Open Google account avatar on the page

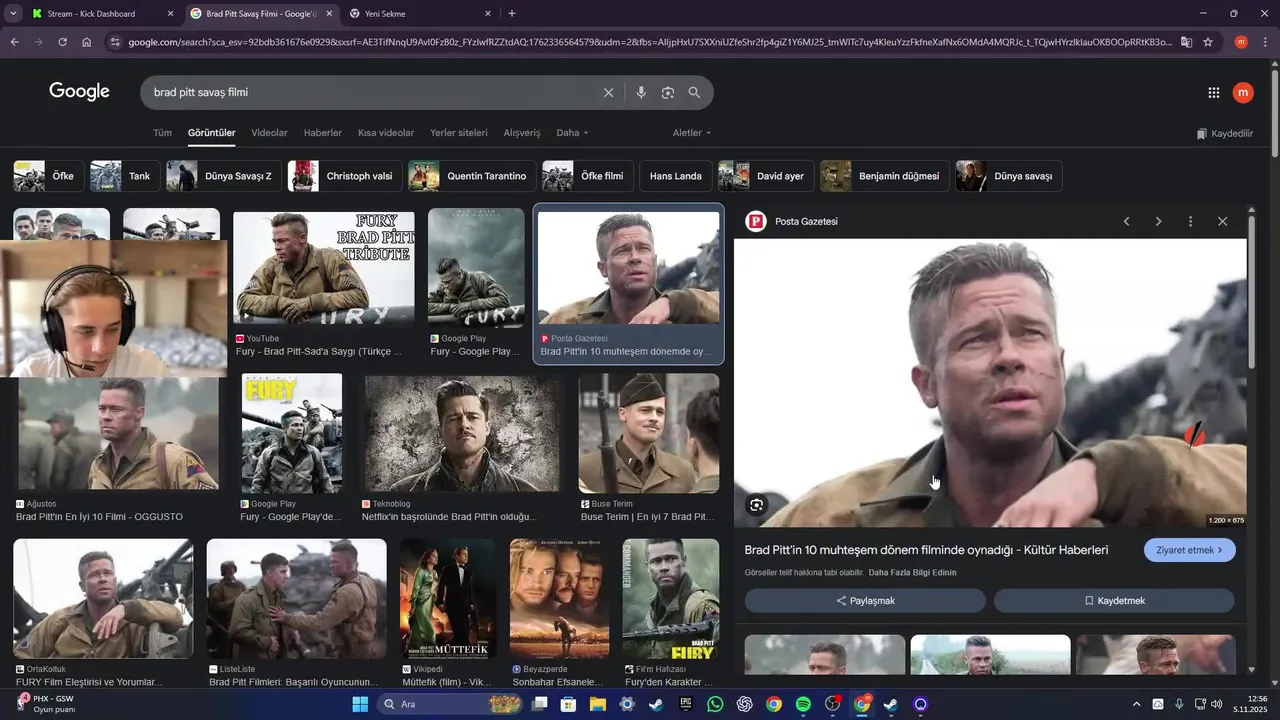tap(1243, 92)
